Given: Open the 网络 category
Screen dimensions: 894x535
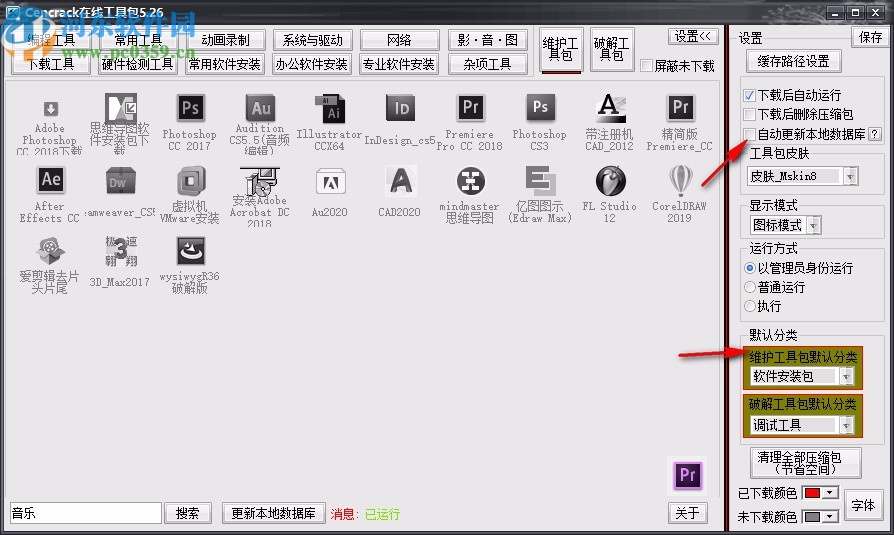Looking at the screenshot, I should pos(399,40).
